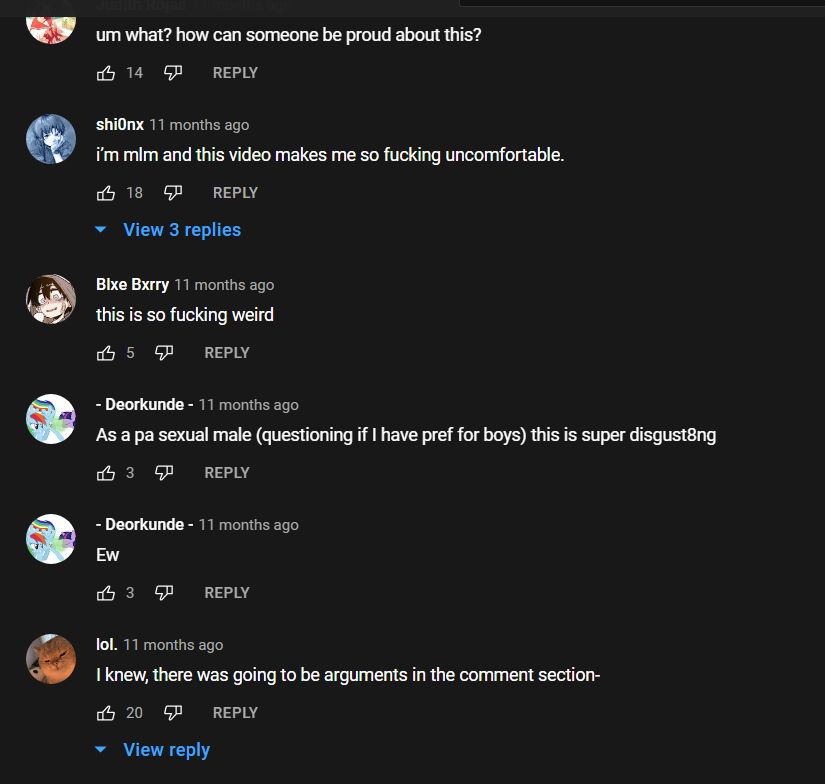Thumbs up lol.'s comment about arguments

tap(106, 713)
